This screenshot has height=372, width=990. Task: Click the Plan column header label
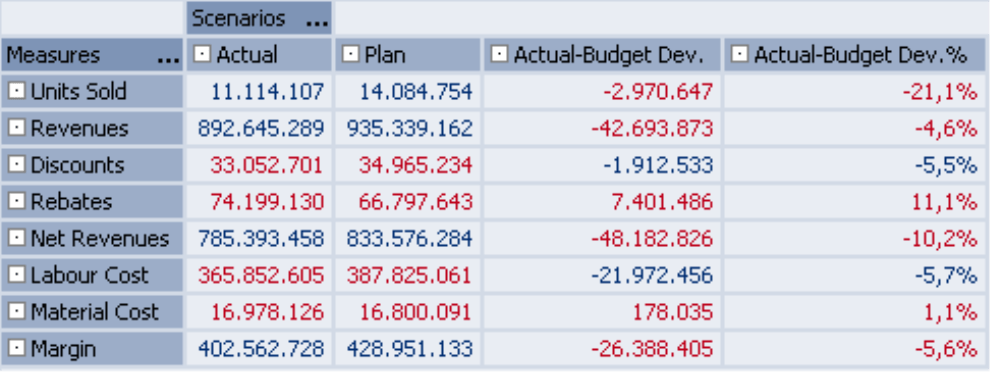(x=385, y=55)
